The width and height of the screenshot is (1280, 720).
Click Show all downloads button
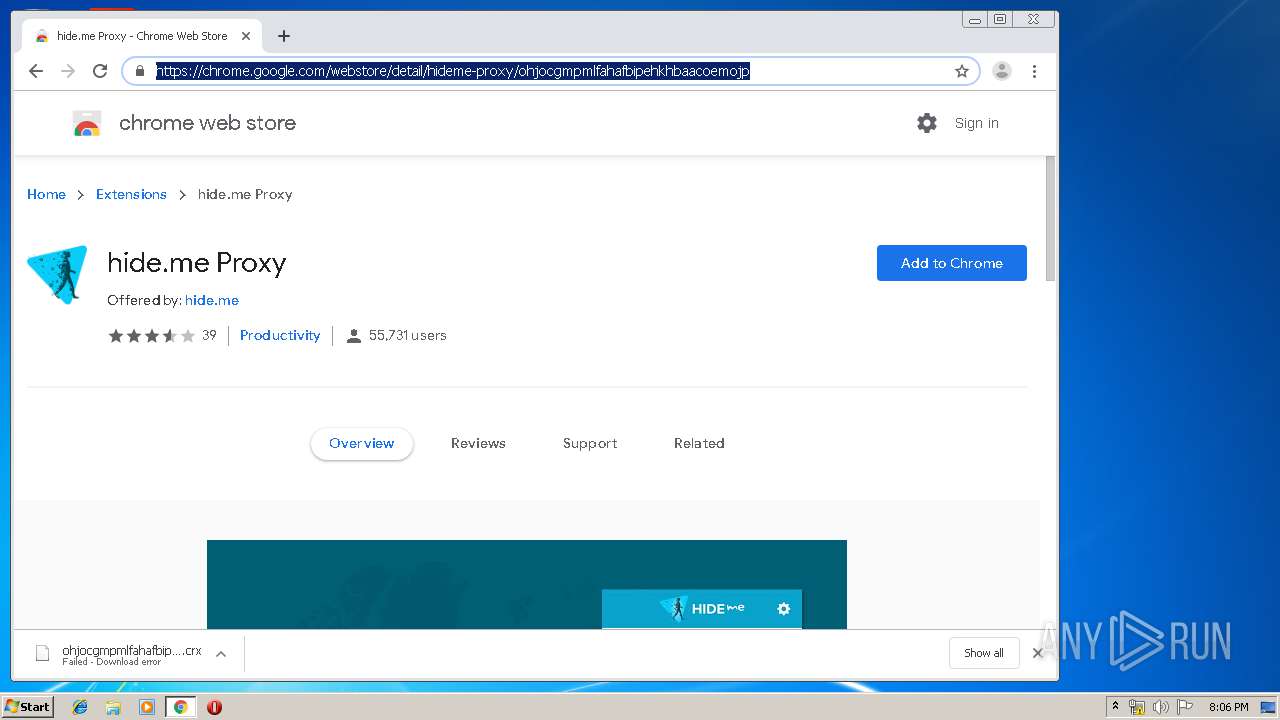tap(984, 653)
